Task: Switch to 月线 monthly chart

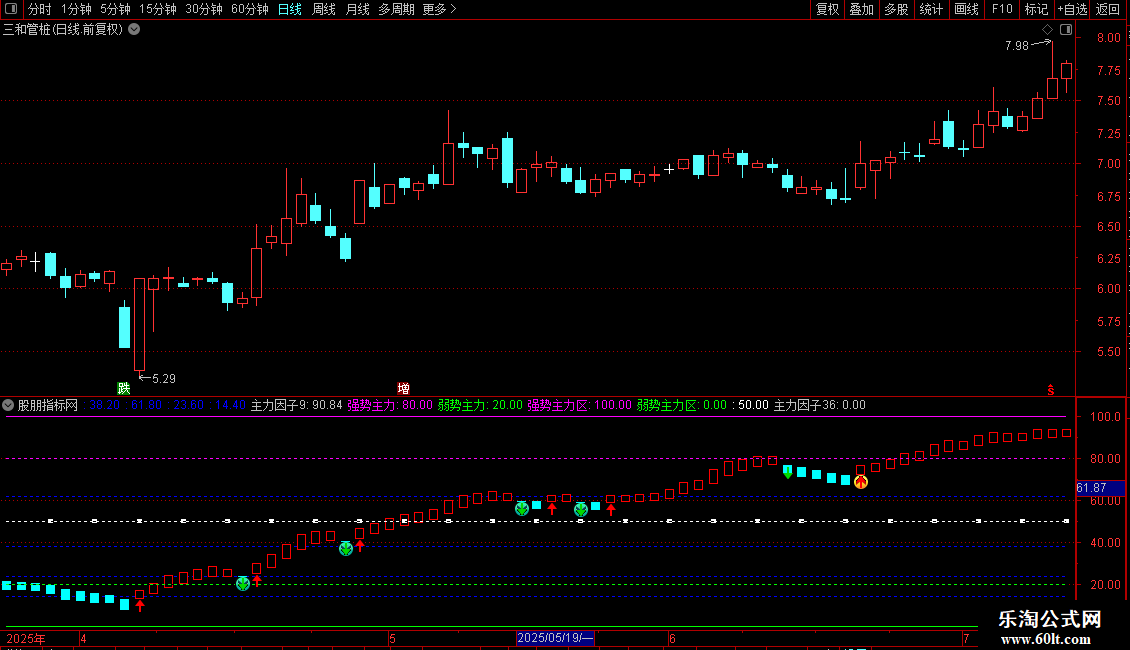Action: (x=357, y=9)
